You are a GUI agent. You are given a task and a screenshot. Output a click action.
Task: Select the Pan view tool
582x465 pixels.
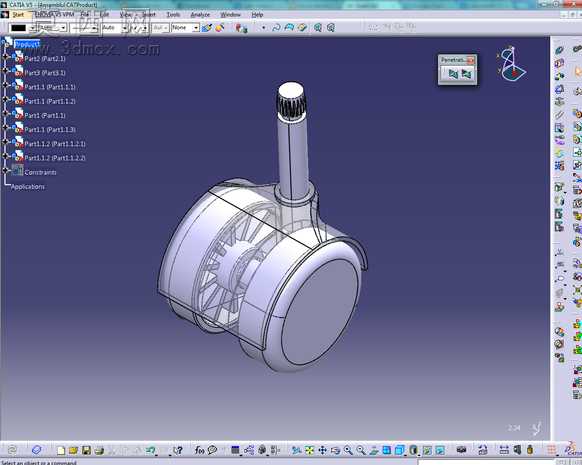[x=322, y=451]
